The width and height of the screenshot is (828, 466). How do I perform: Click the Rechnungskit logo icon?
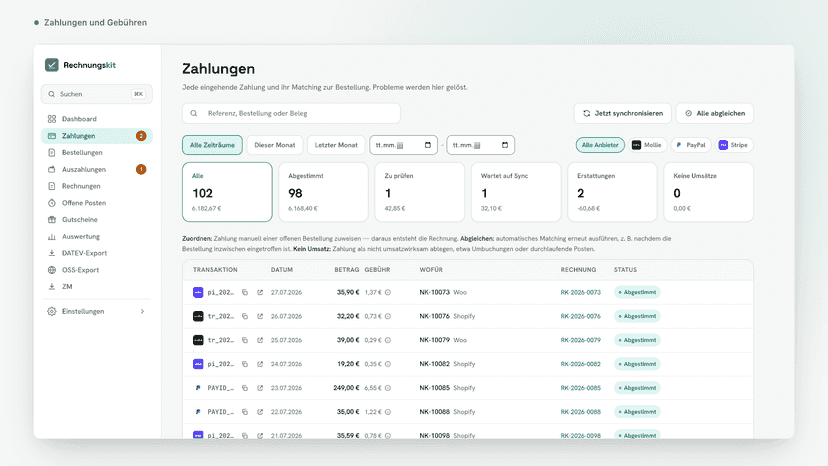coord(52,65)
